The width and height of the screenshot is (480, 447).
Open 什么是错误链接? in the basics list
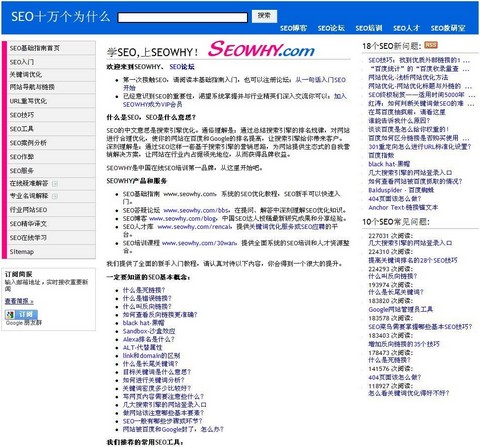coord(147,298)
